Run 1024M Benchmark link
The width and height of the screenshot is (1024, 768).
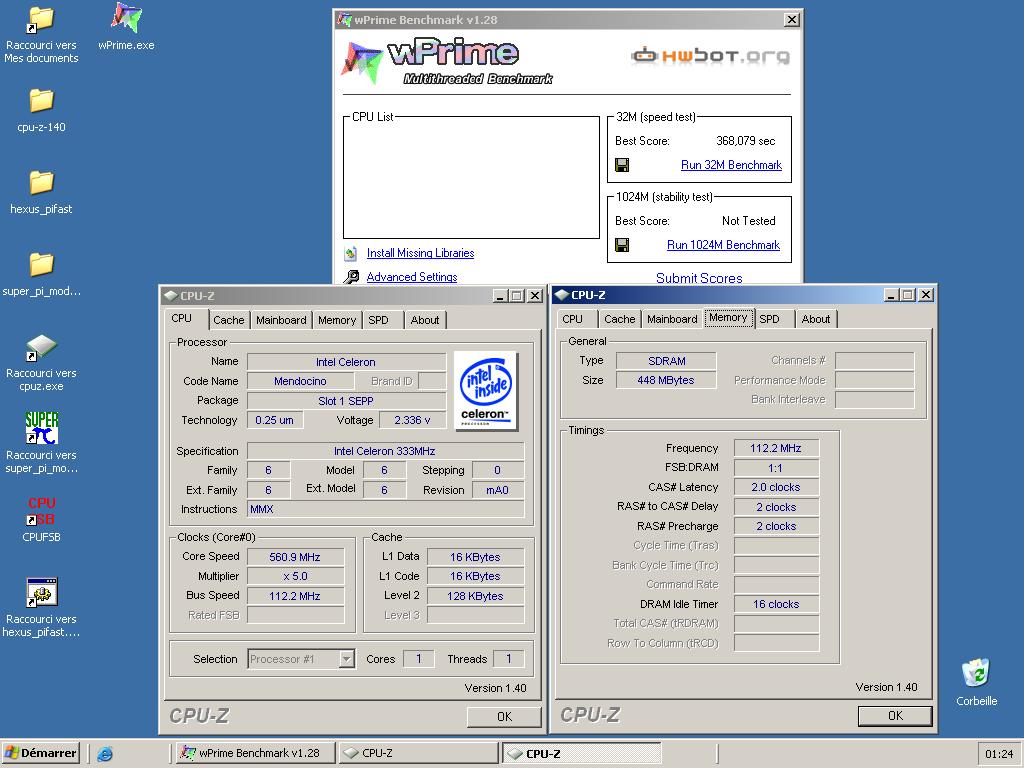pos(724,245)
